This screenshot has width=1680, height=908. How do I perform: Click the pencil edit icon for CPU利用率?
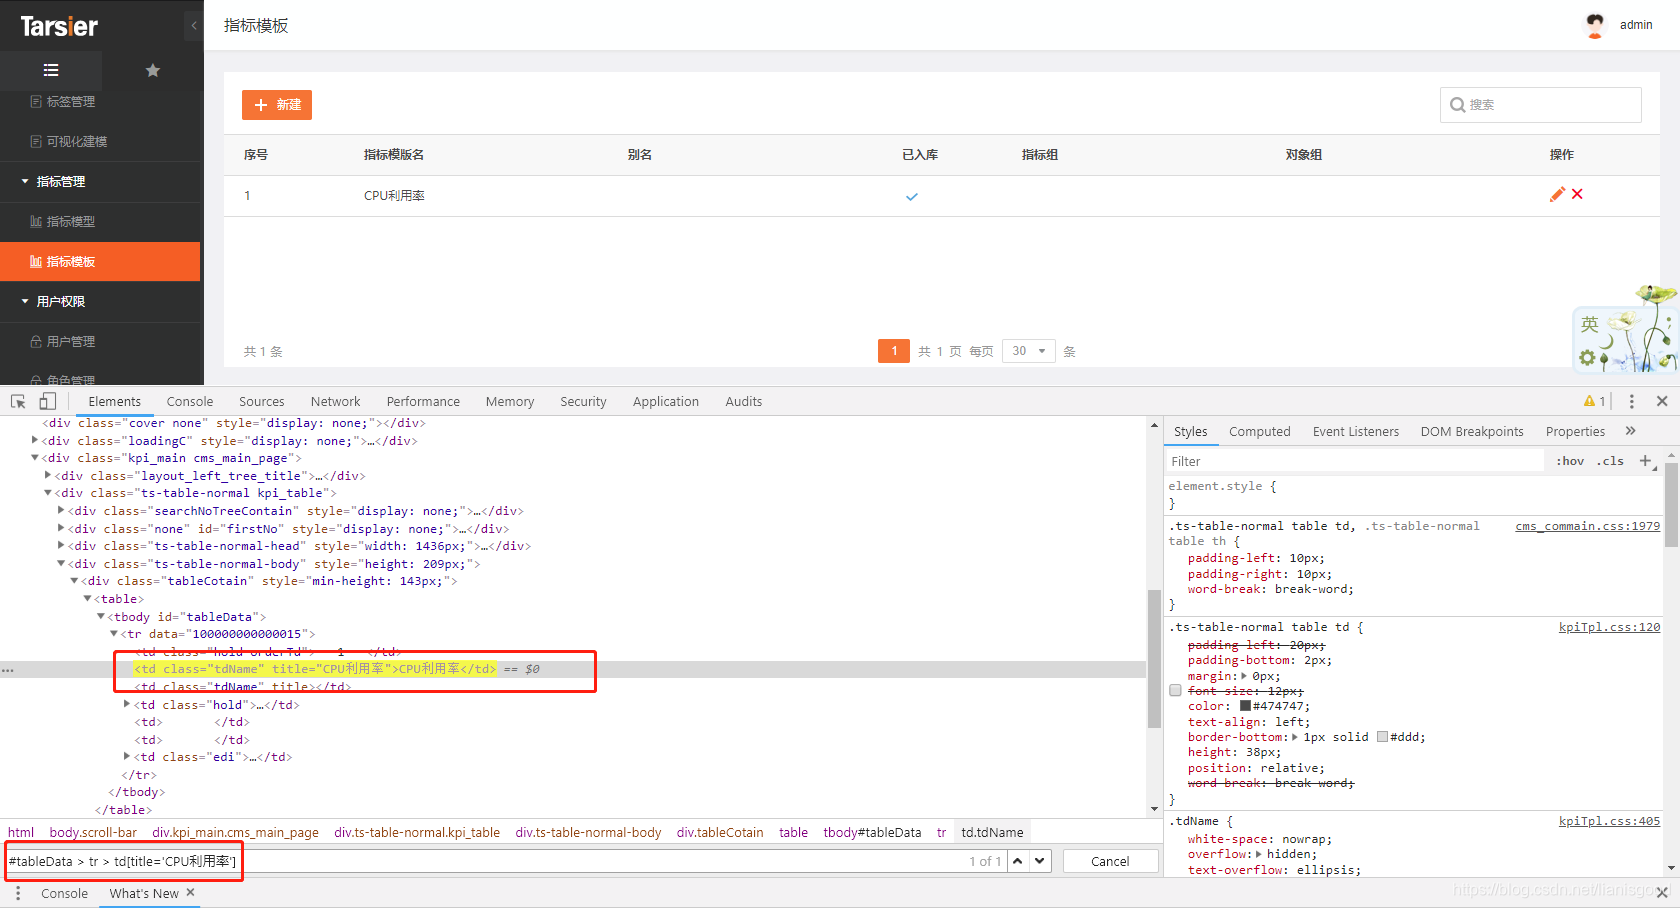[1557, 194]
